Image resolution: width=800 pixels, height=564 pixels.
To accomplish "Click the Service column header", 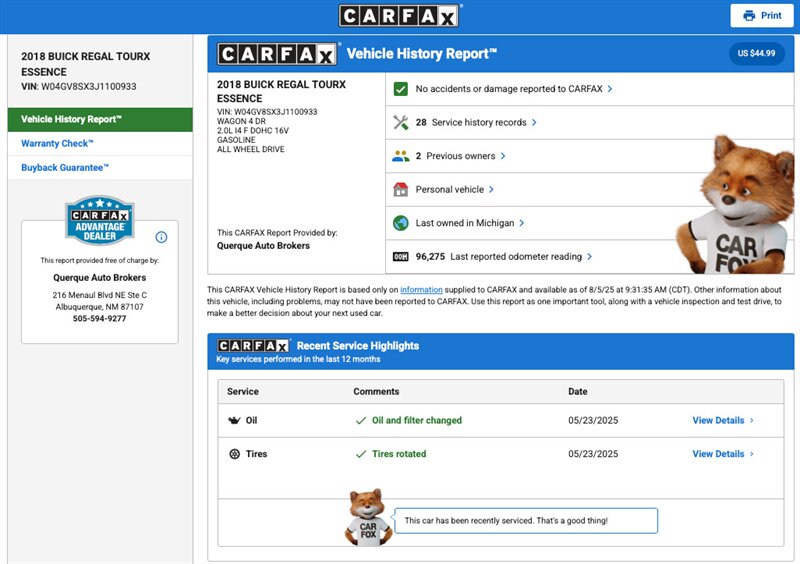I will pos(243,391).
